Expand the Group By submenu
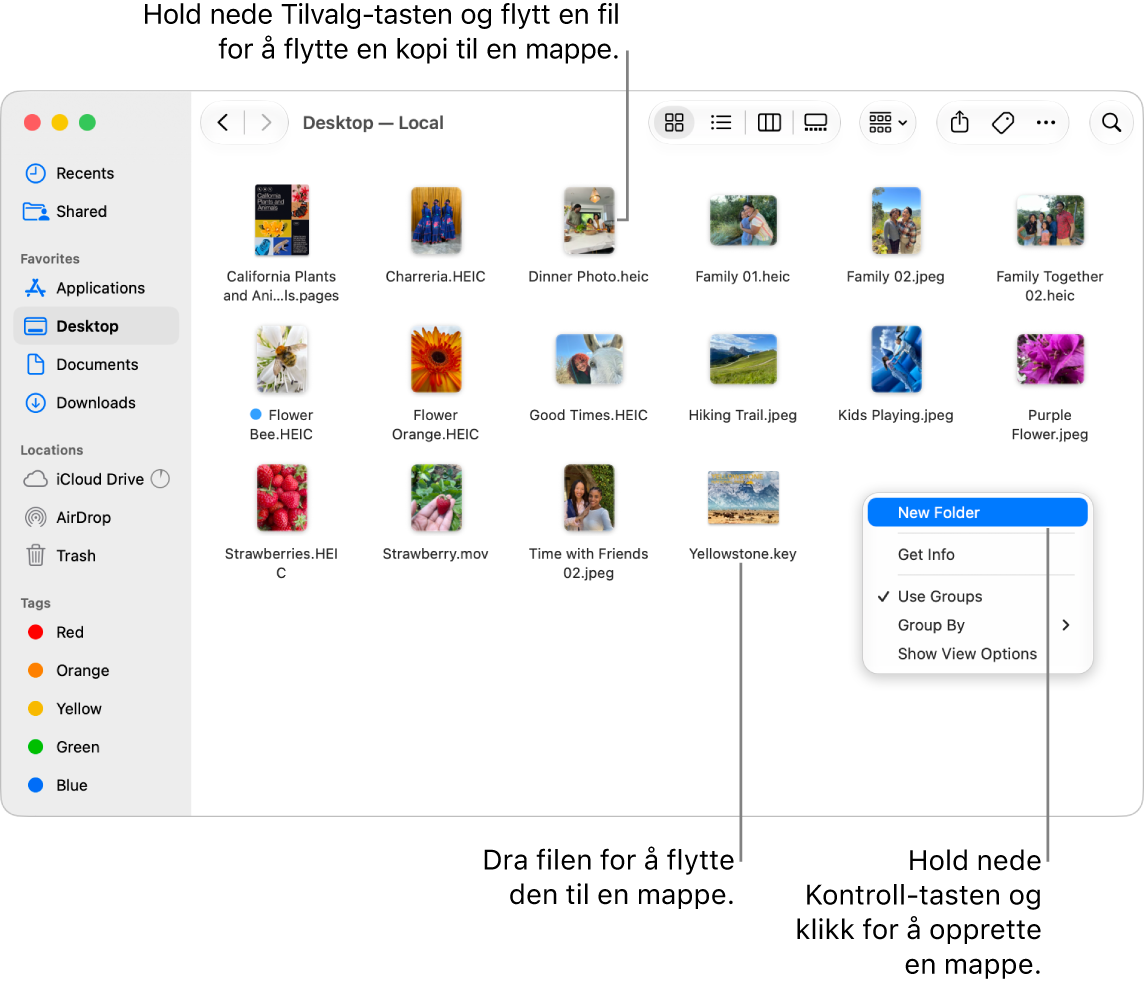This screenshot has height=987, width=1144. click(978, 625)
